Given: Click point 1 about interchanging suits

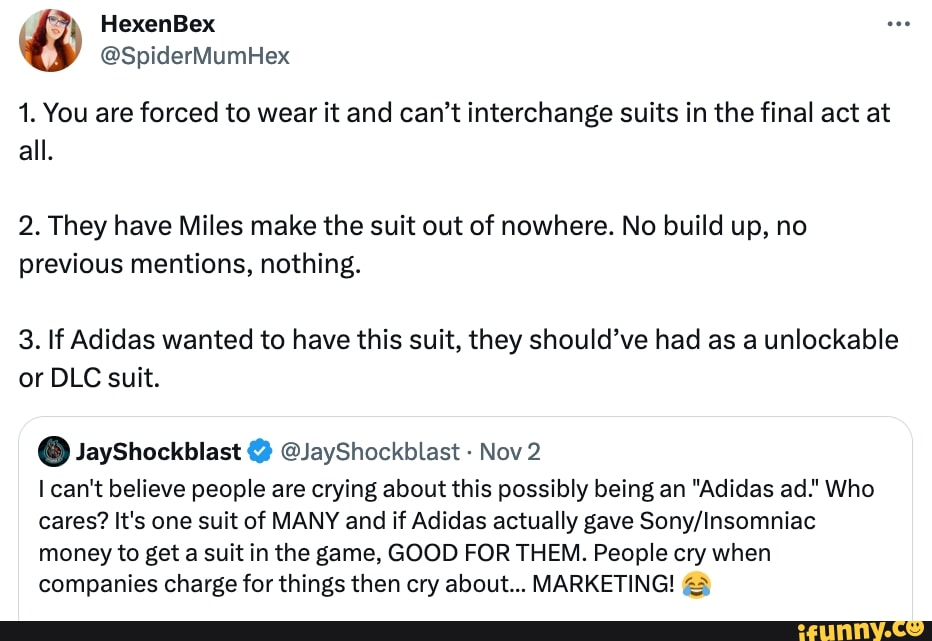Looking at the screenshot, I should (x=453, y=131).
